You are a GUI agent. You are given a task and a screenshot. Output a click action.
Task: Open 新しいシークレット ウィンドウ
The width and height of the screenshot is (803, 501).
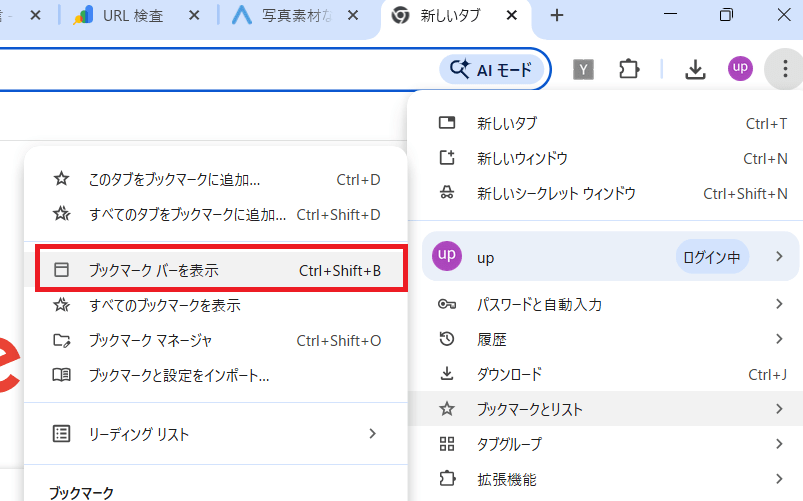coord(556,193)
